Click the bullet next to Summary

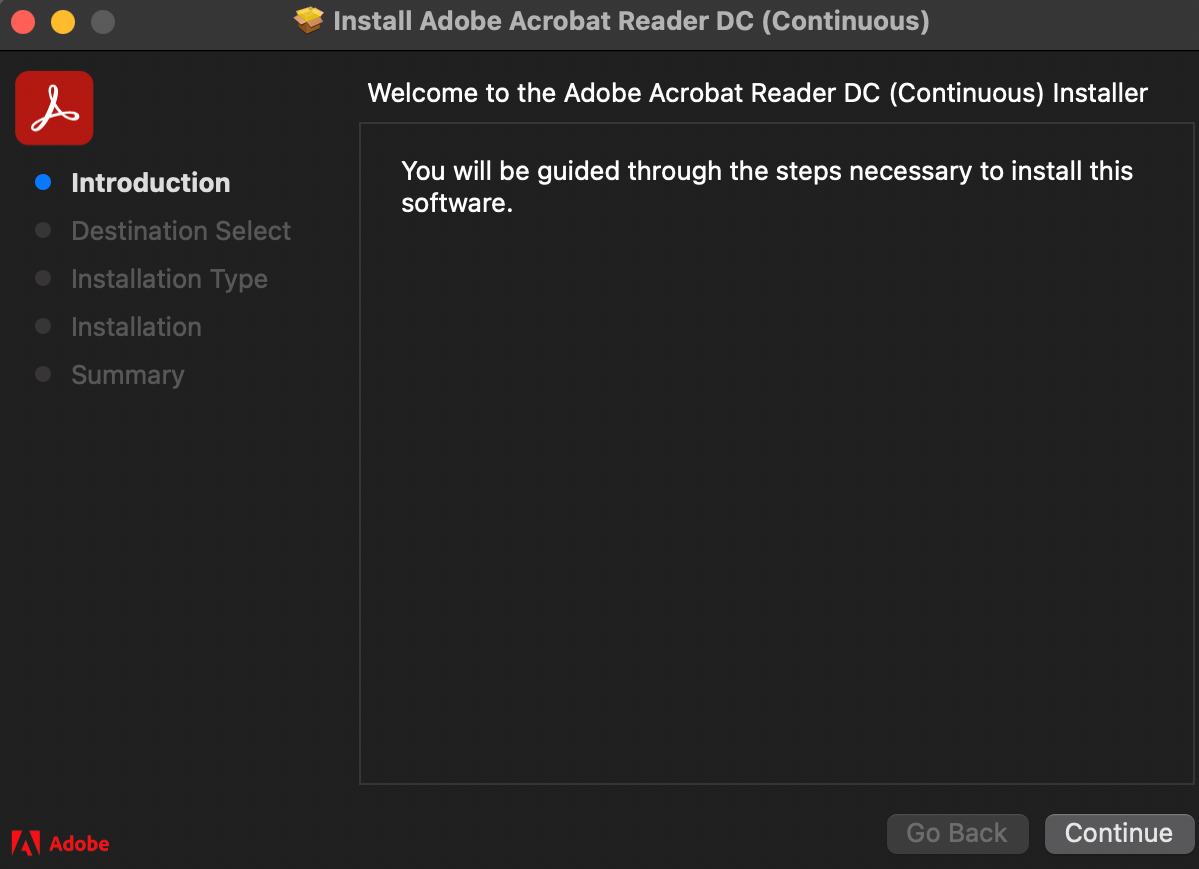[x=43, y=374]
